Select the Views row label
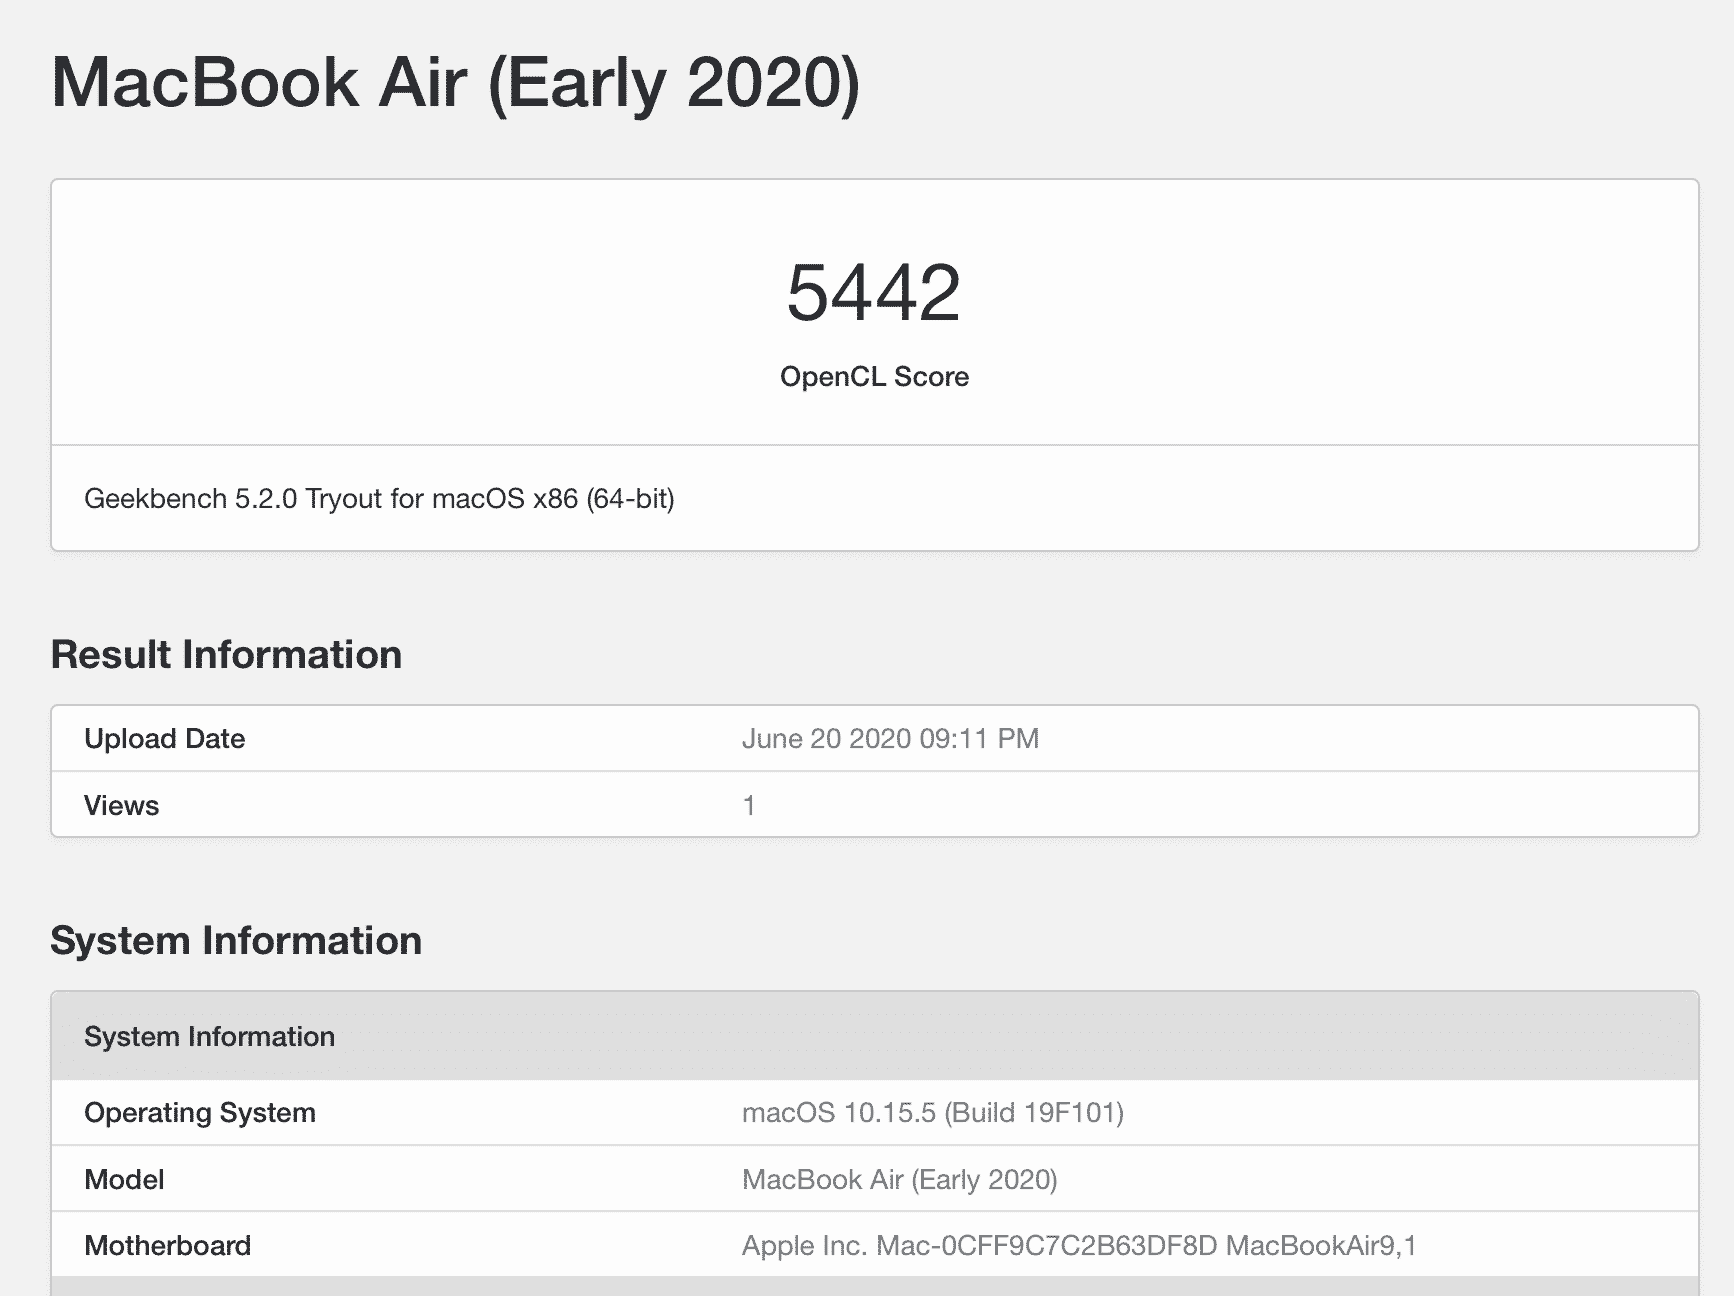 coord(121,806)
